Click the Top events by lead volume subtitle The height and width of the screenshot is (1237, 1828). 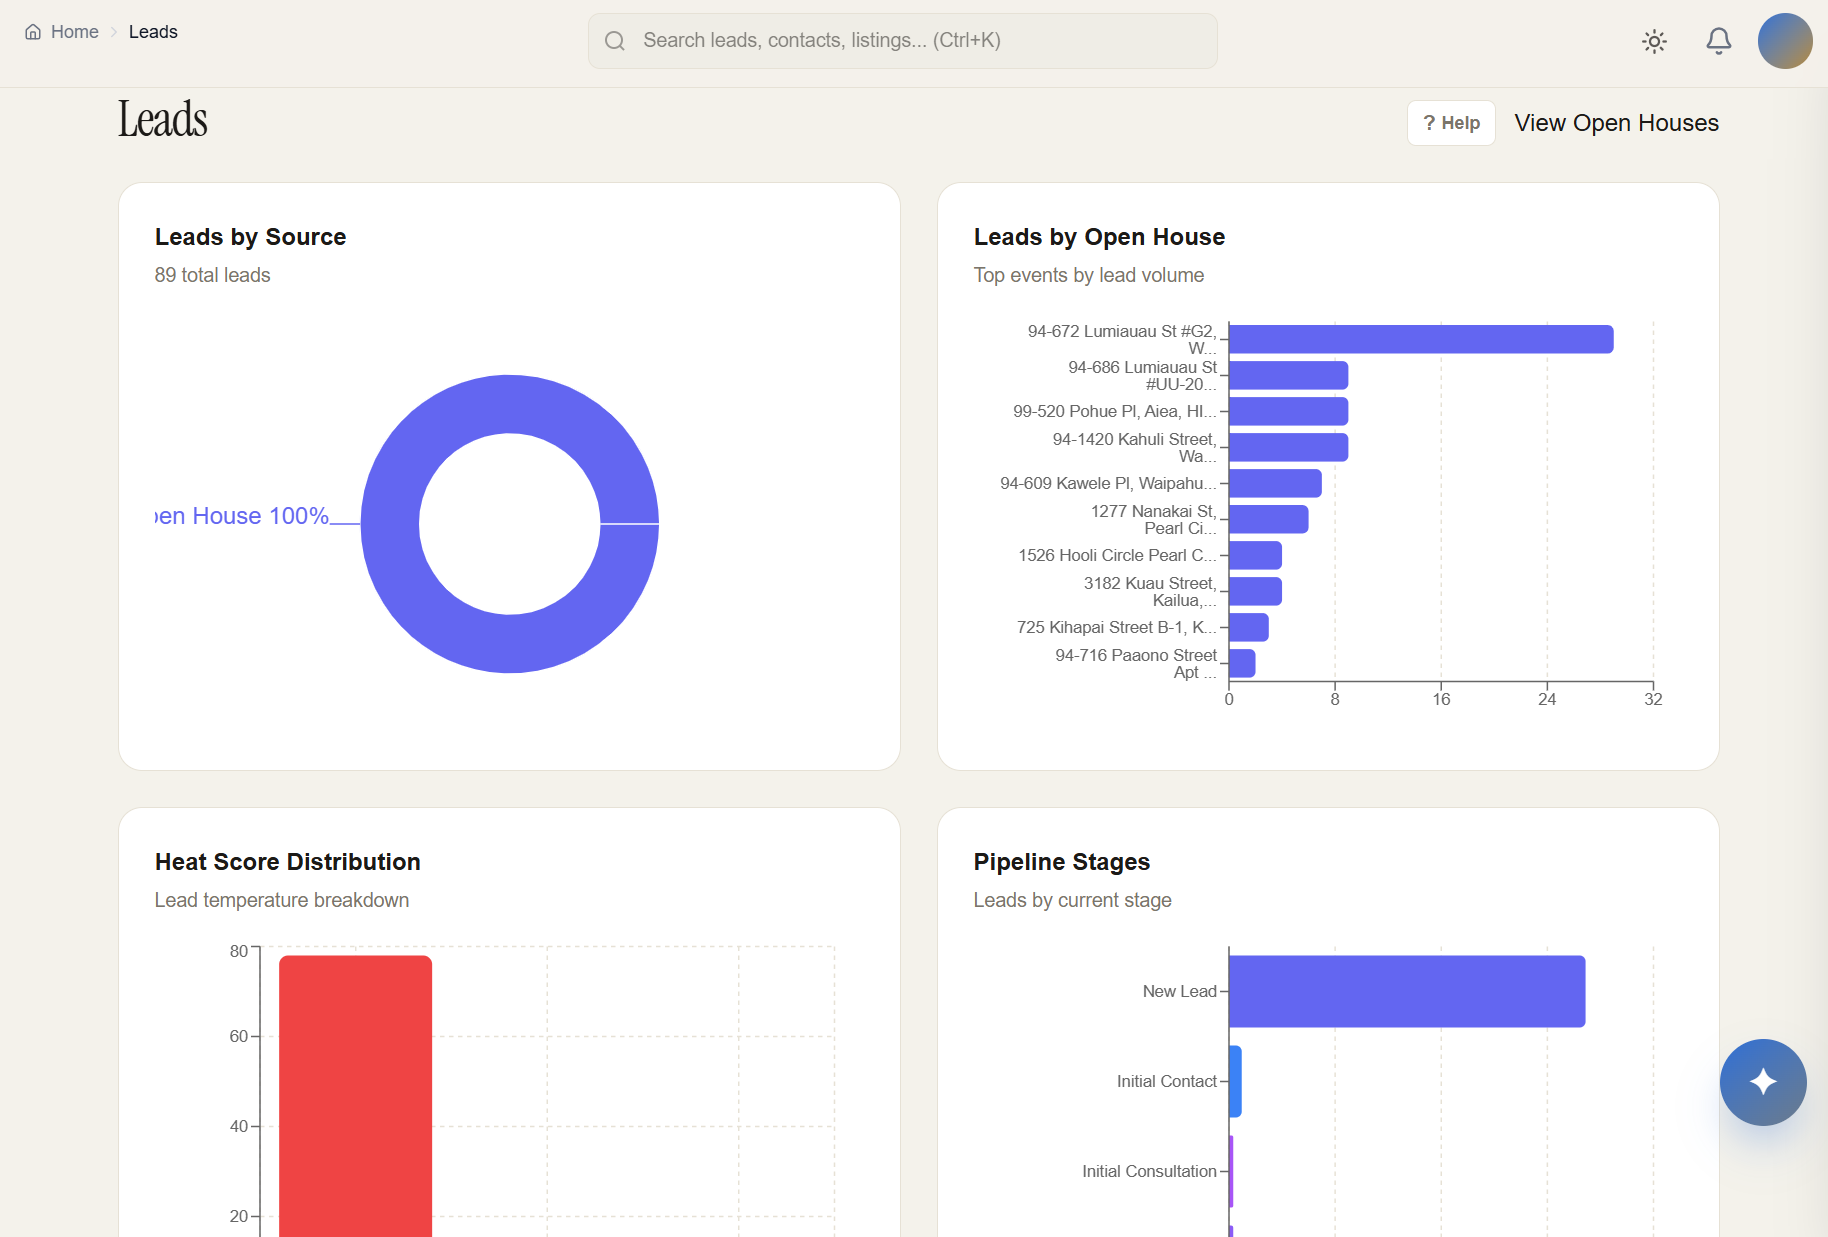point(1089,275)
